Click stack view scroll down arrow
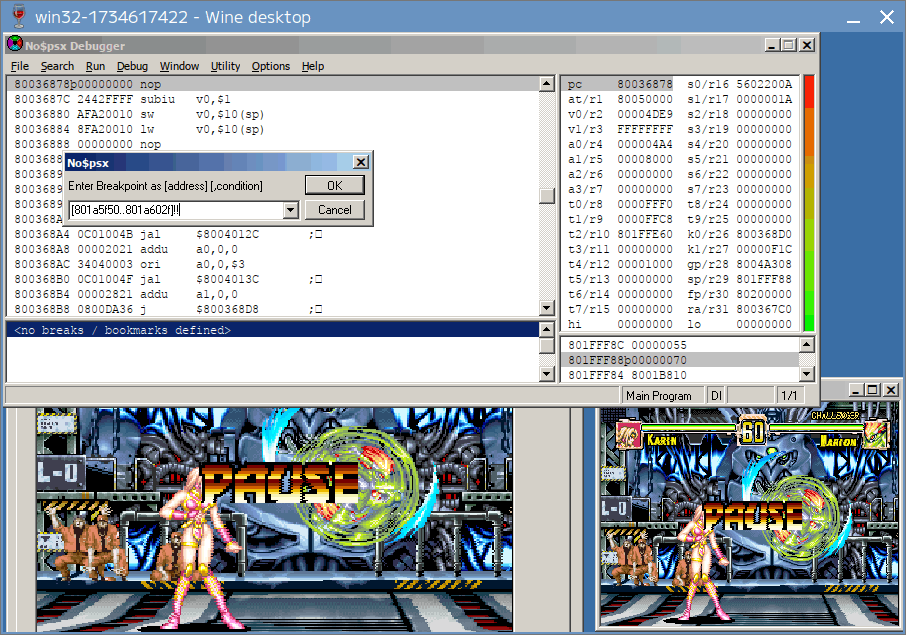The width and height of the screenshot is (906, 635). tap(807, 374)
